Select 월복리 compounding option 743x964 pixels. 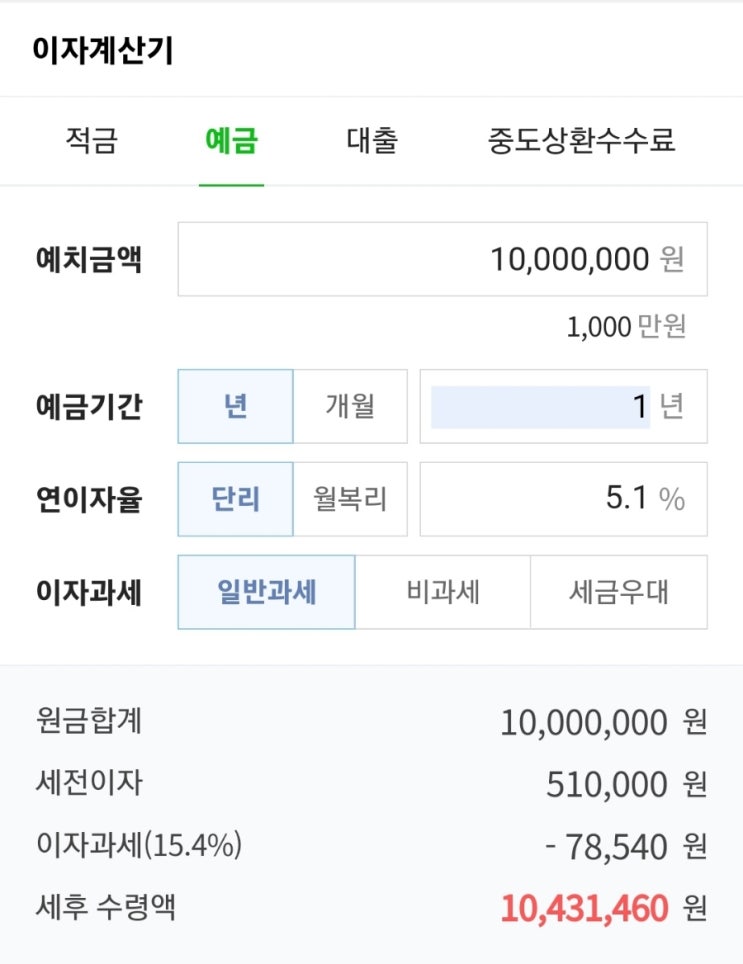point(350,499)
